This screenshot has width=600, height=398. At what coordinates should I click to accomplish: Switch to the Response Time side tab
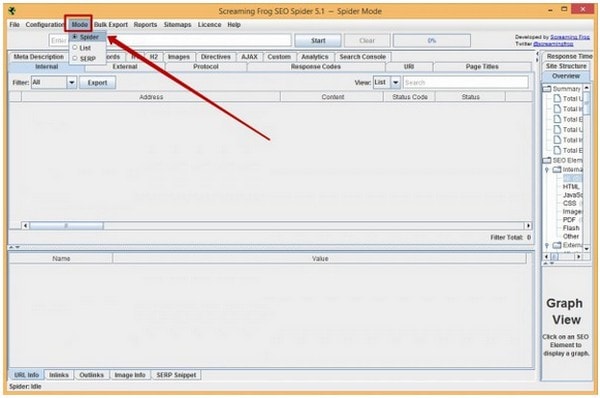tap(569, 56)
